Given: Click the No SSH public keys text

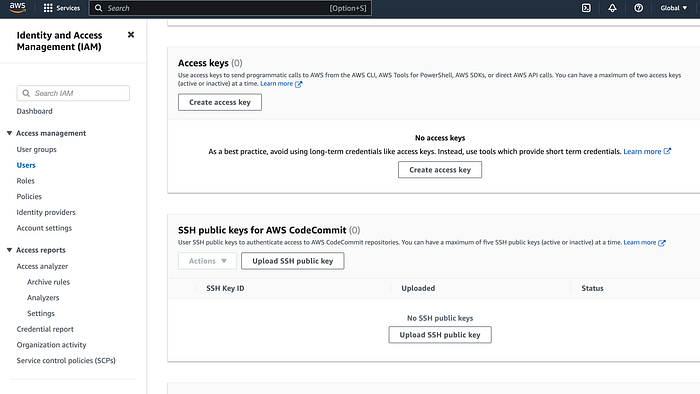Looking at the screenshot, I should [x=440, y=318].
